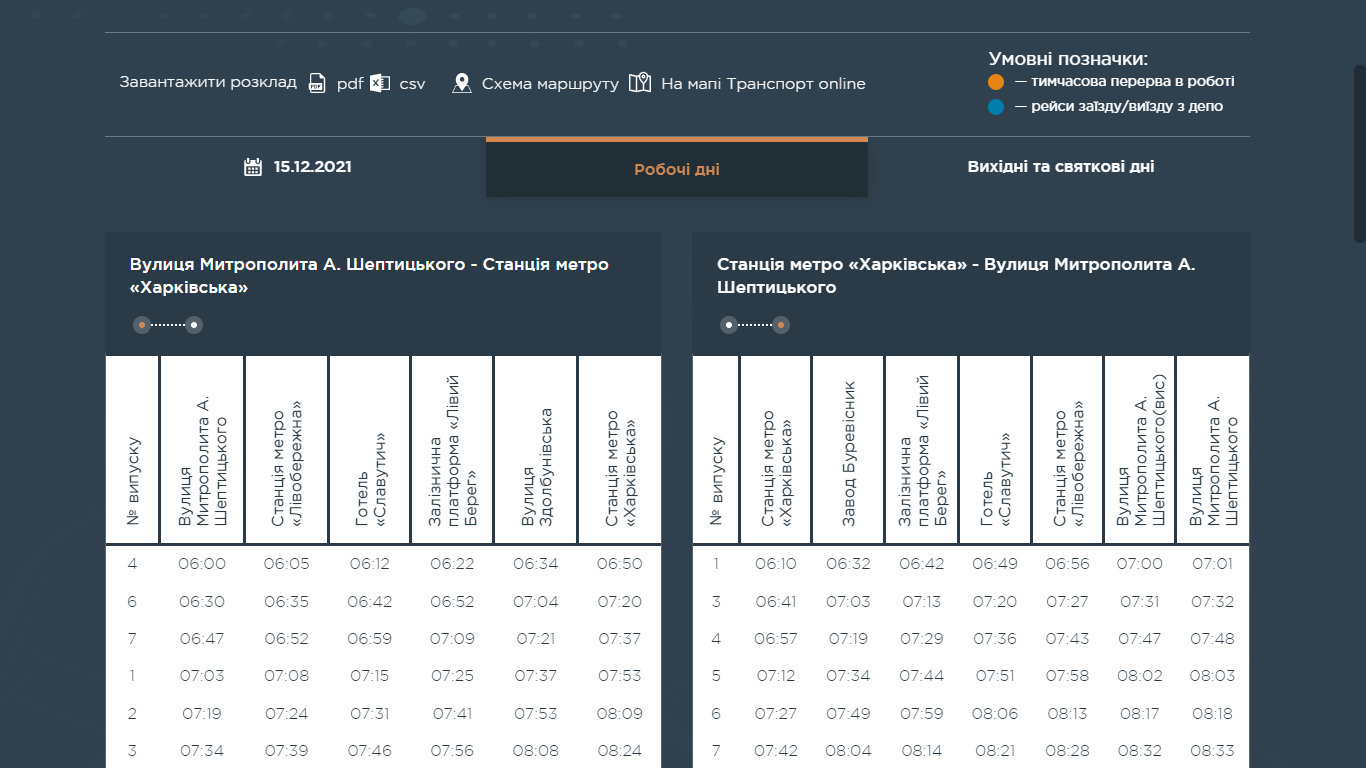Viewport: 1366px width, 768px height.
Task: Click the 06:00 departure cell
Action: 202,564
